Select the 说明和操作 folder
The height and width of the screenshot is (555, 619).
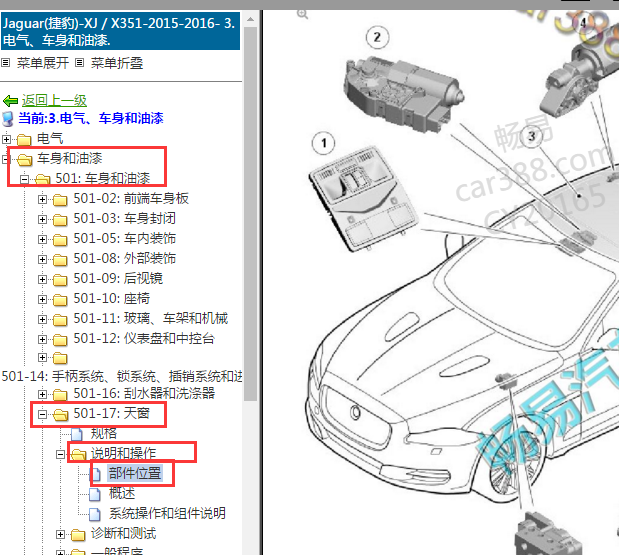[x=124, y=453]
